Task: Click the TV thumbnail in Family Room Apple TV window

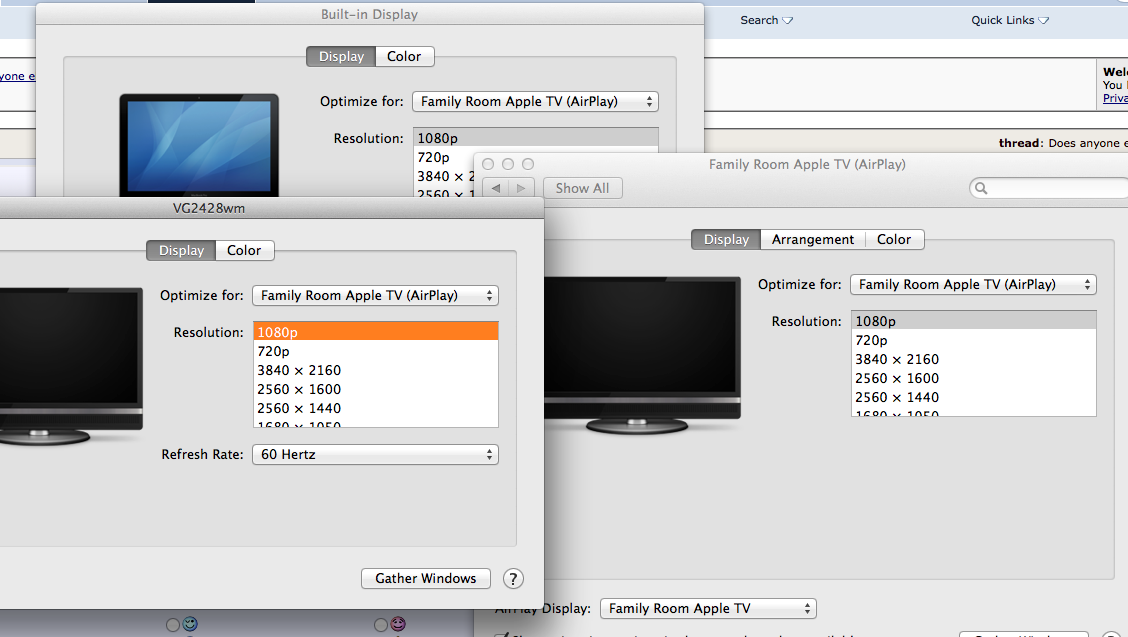Action: [x=642, y=354]
